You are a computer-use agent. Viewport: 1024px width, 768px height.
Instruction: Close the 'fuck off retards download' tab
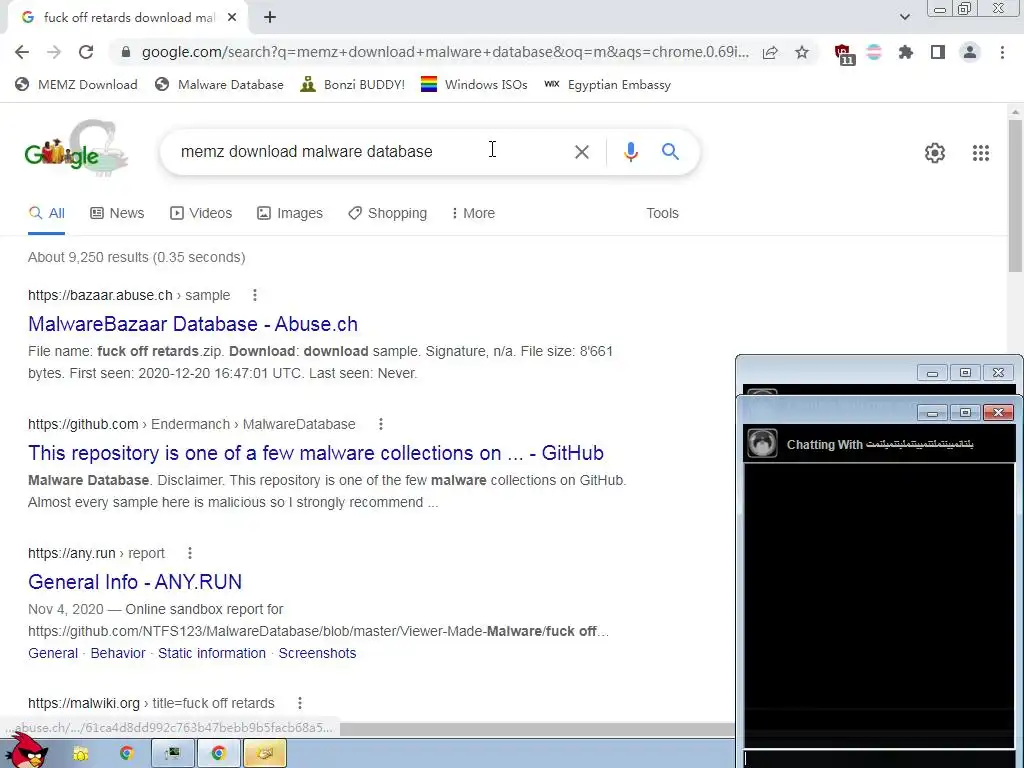[x=232, y=18]
